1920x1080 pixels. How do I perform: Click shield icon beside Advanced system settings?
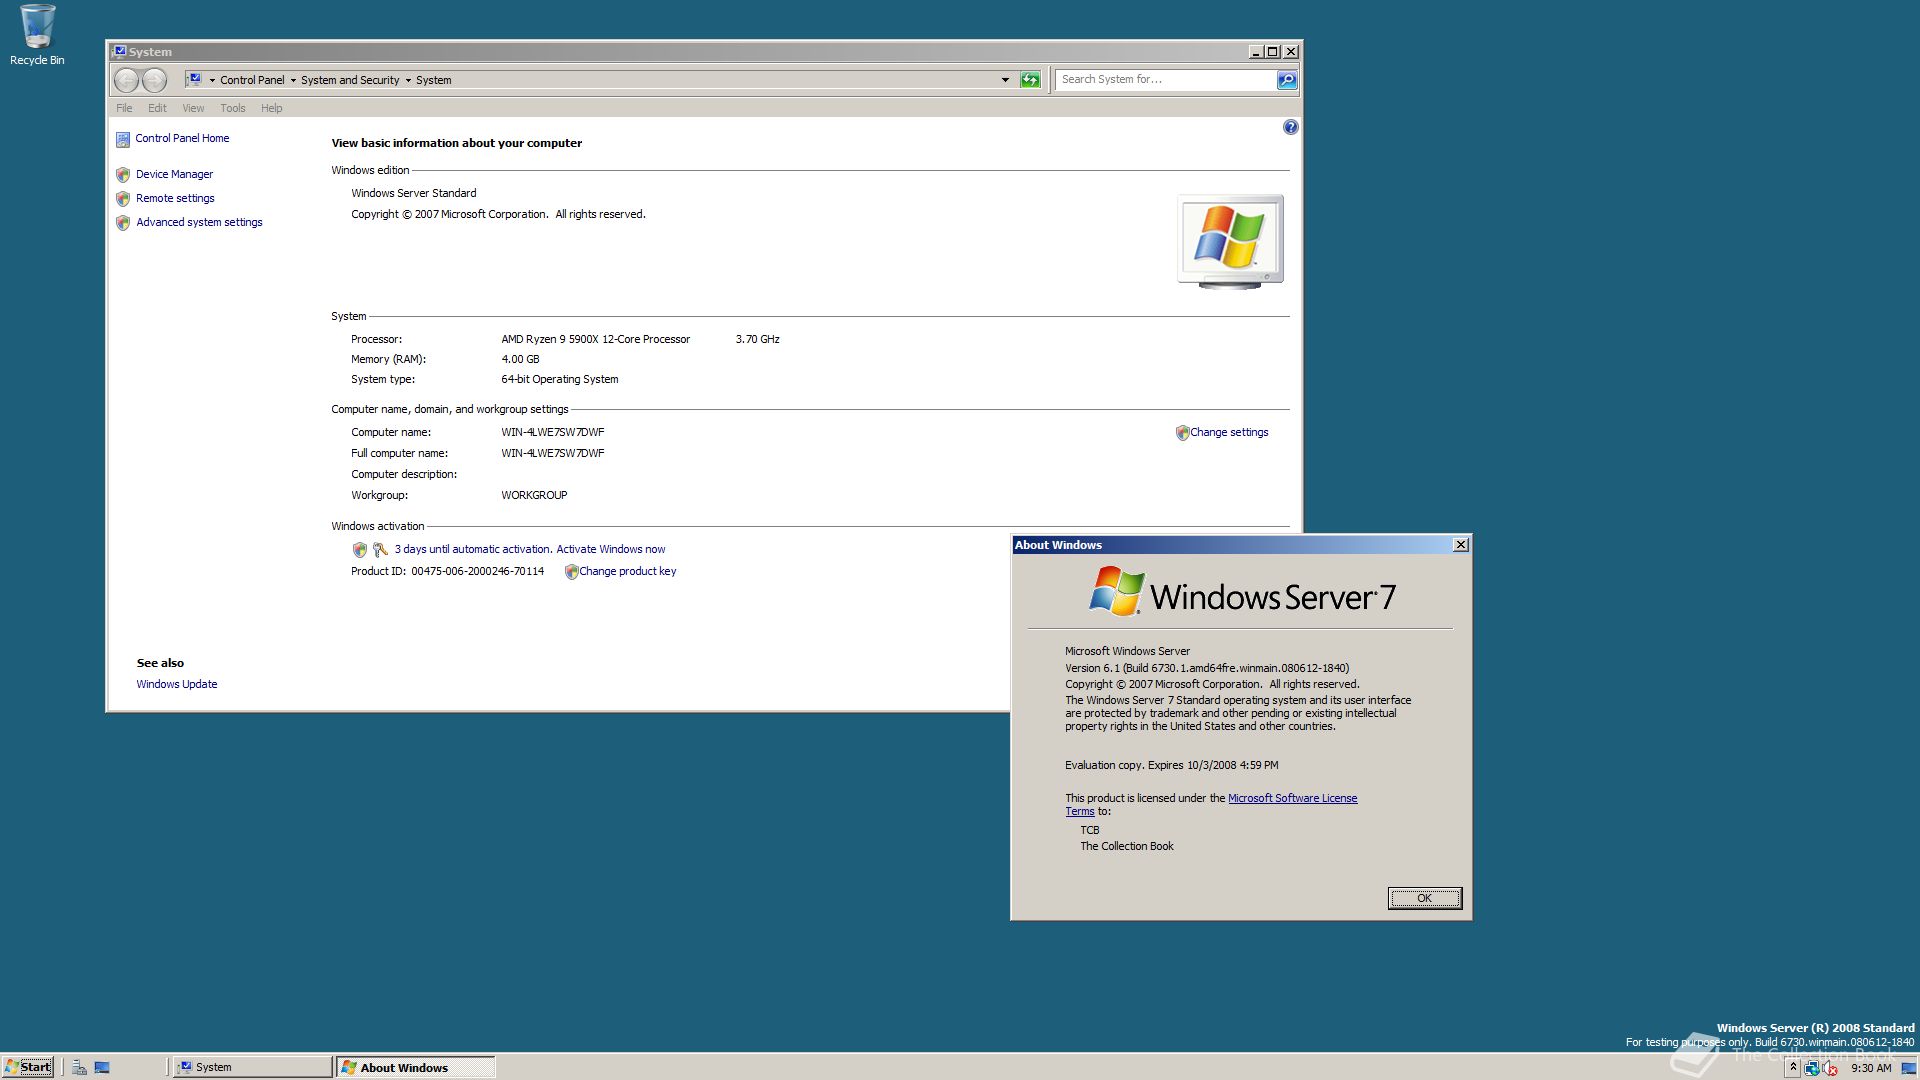123,223
